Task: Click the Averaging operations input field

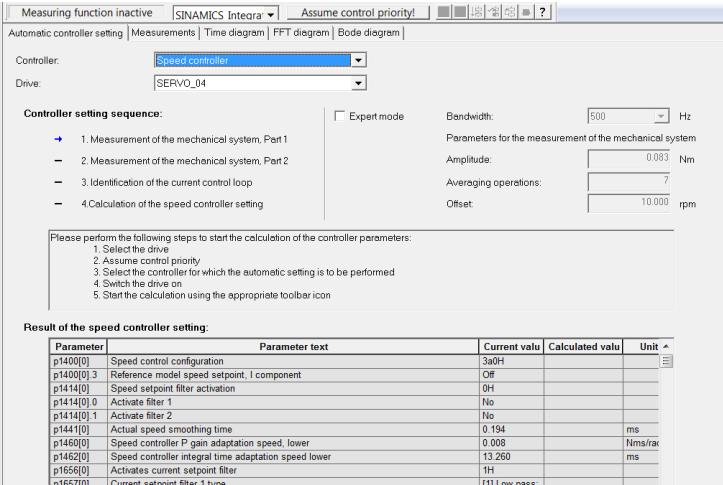Action: (628, 181)
